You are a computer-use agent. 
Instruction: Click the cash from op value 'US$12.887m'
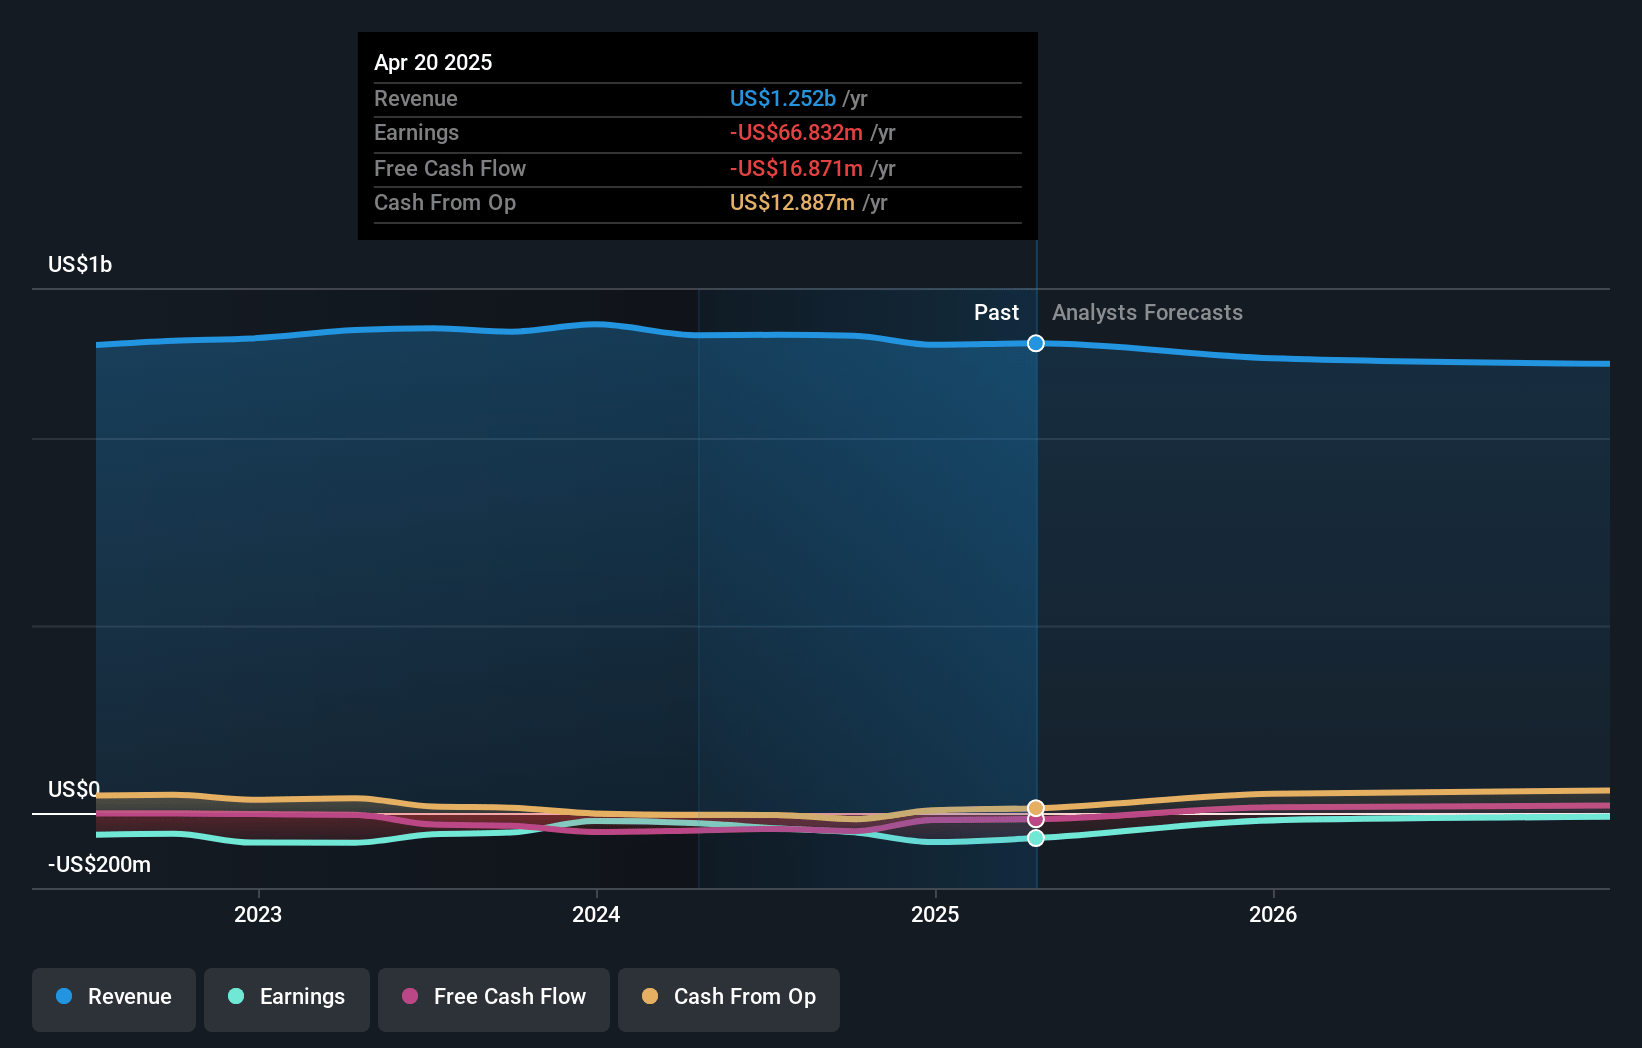(x=792, y=202)
